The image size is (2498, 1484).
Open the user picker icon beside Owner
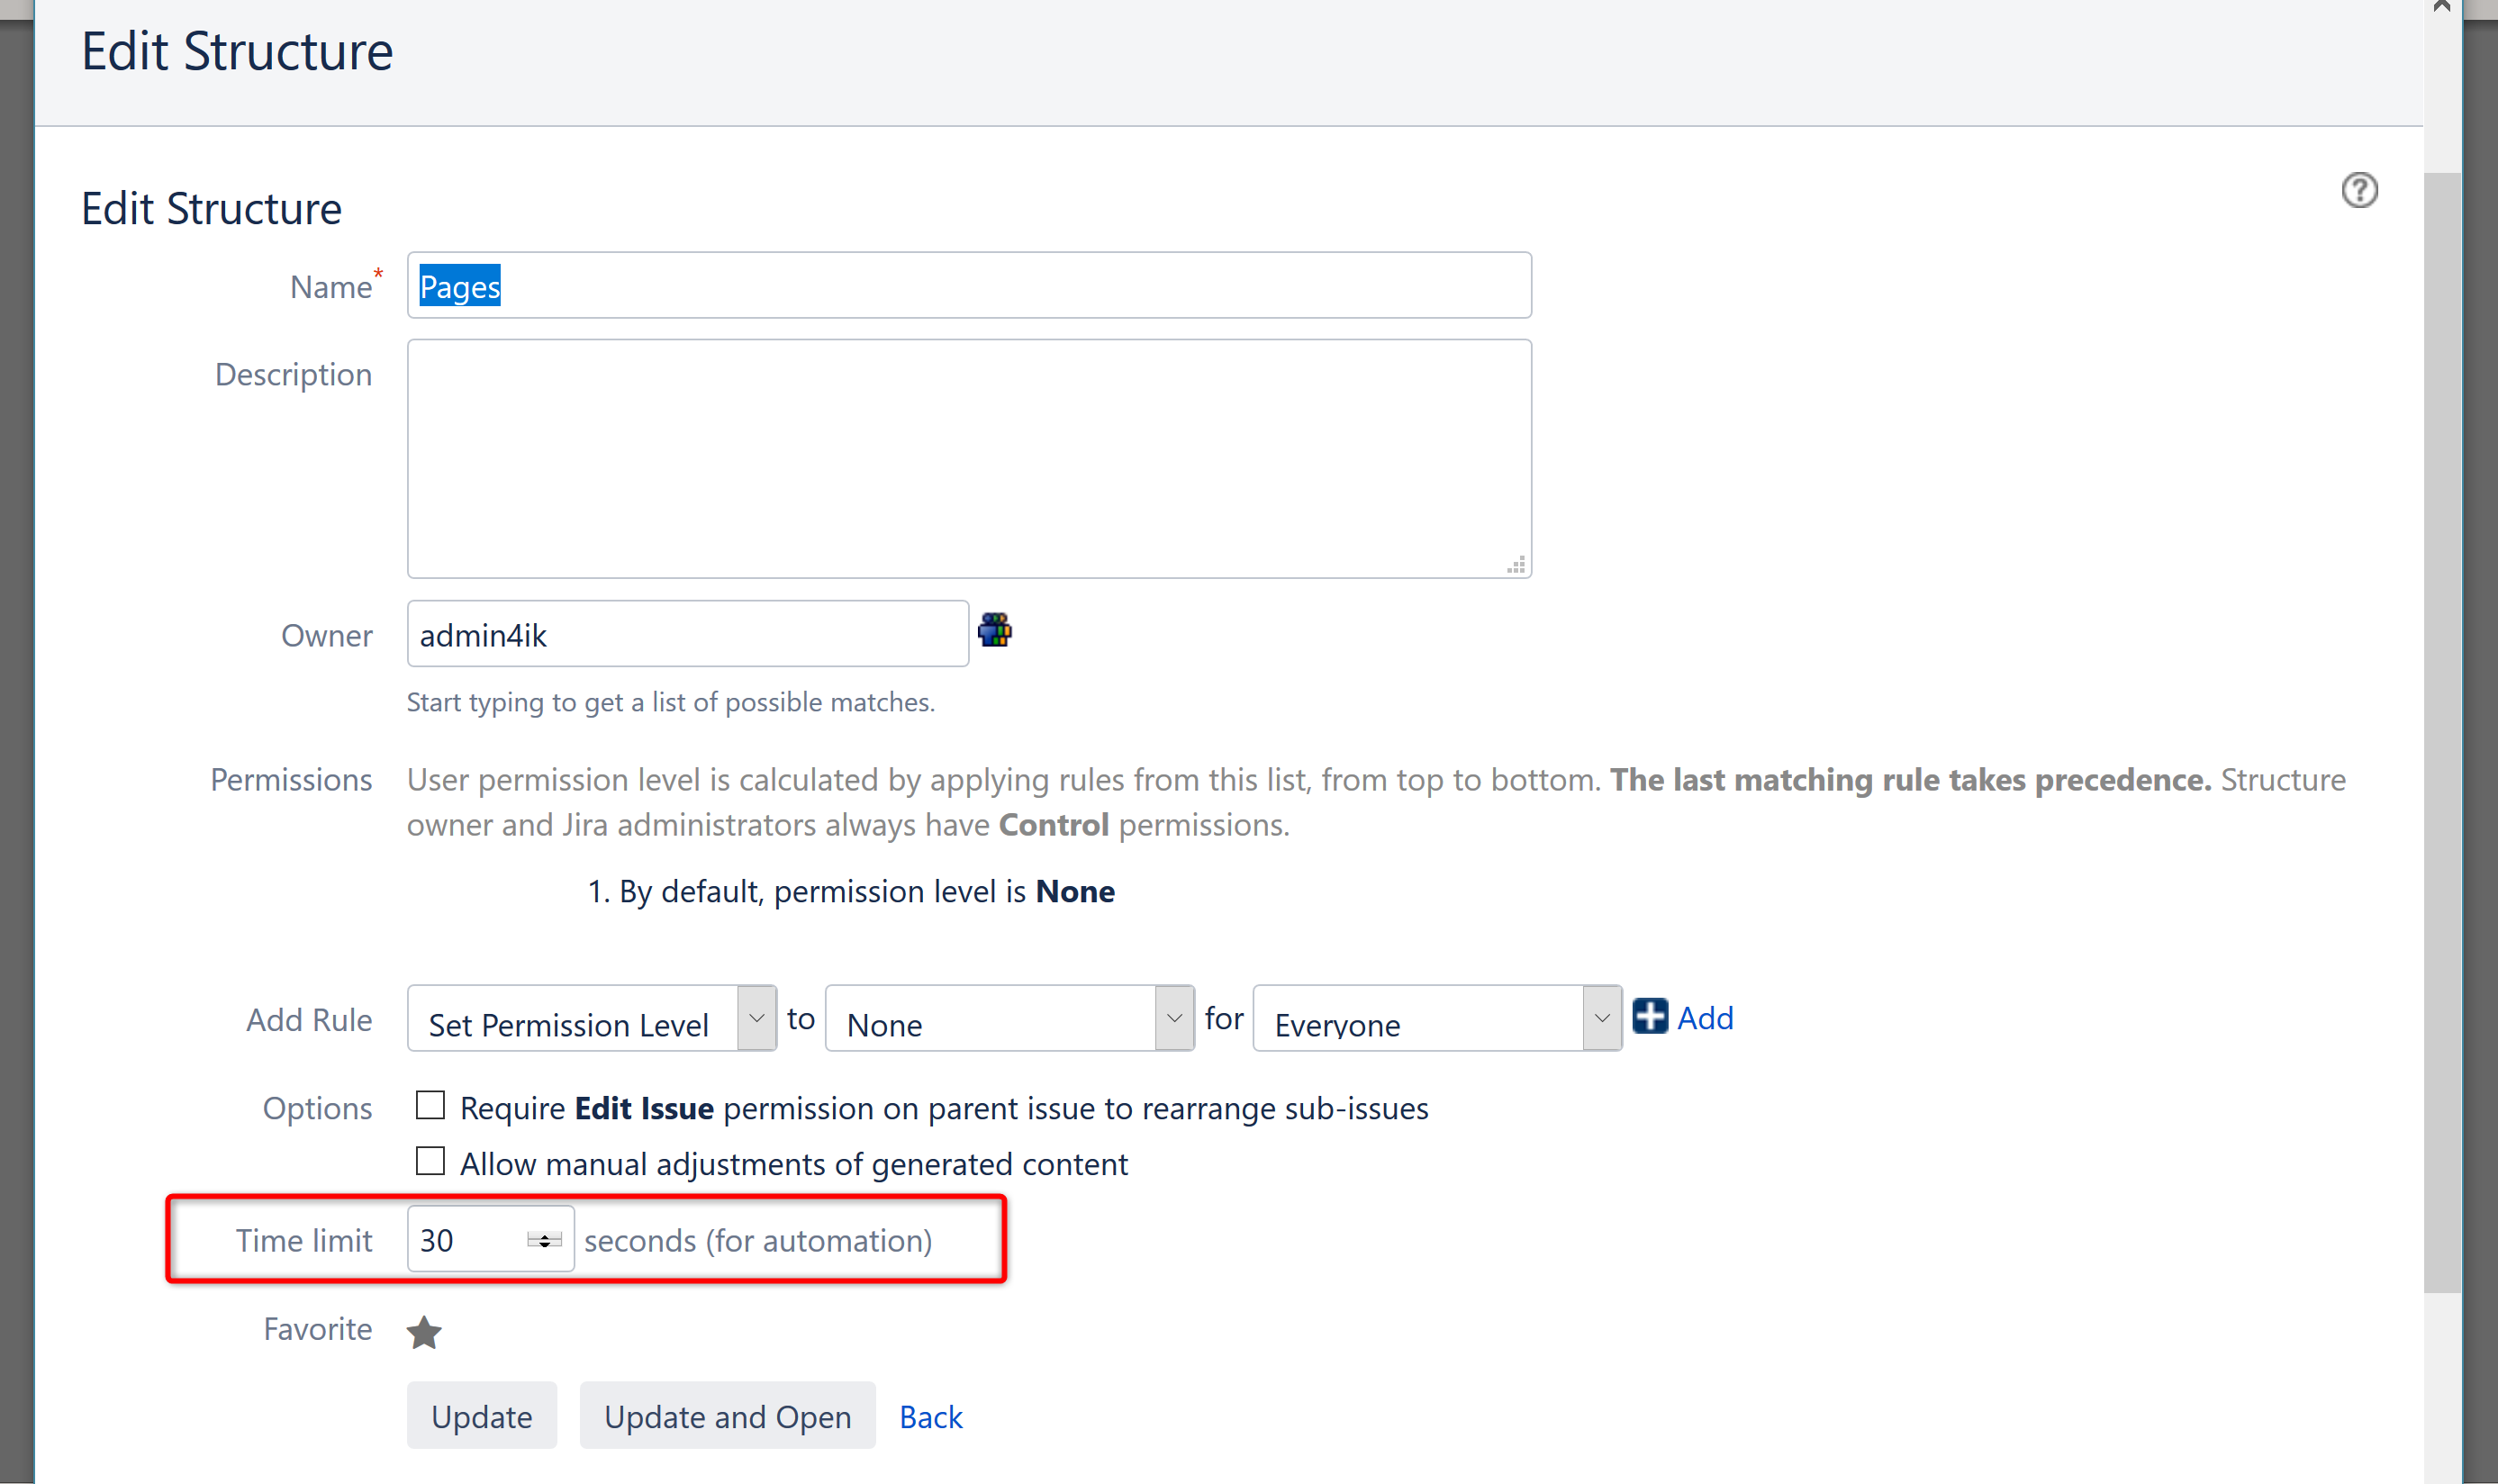pos(994,631)
